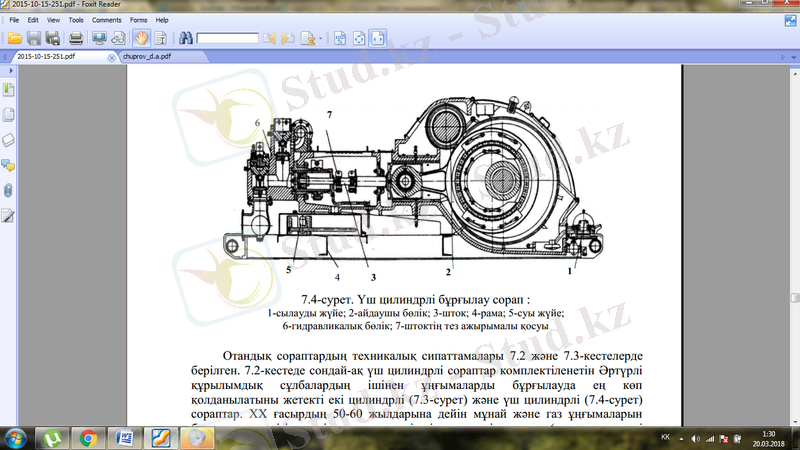The height and width of the screenshot is (450, 800).
Task: Print the document with printer icon
Action: coord(76,39)
